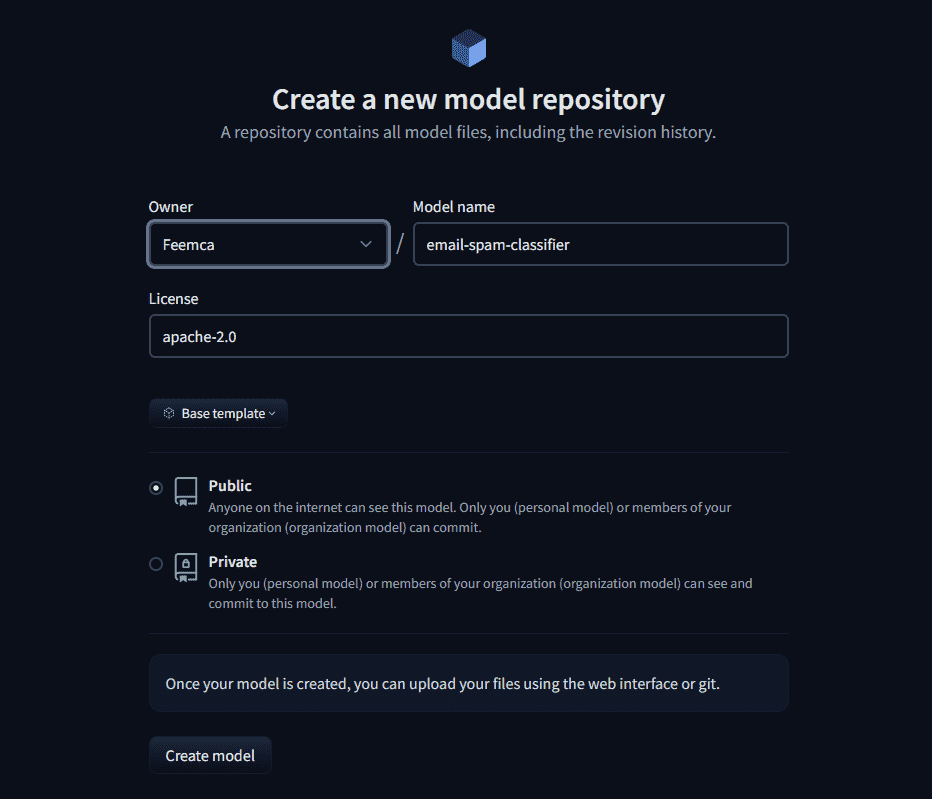932x799 pixels.
Task: Click the Create model button
Action: [x=210, y=755]
